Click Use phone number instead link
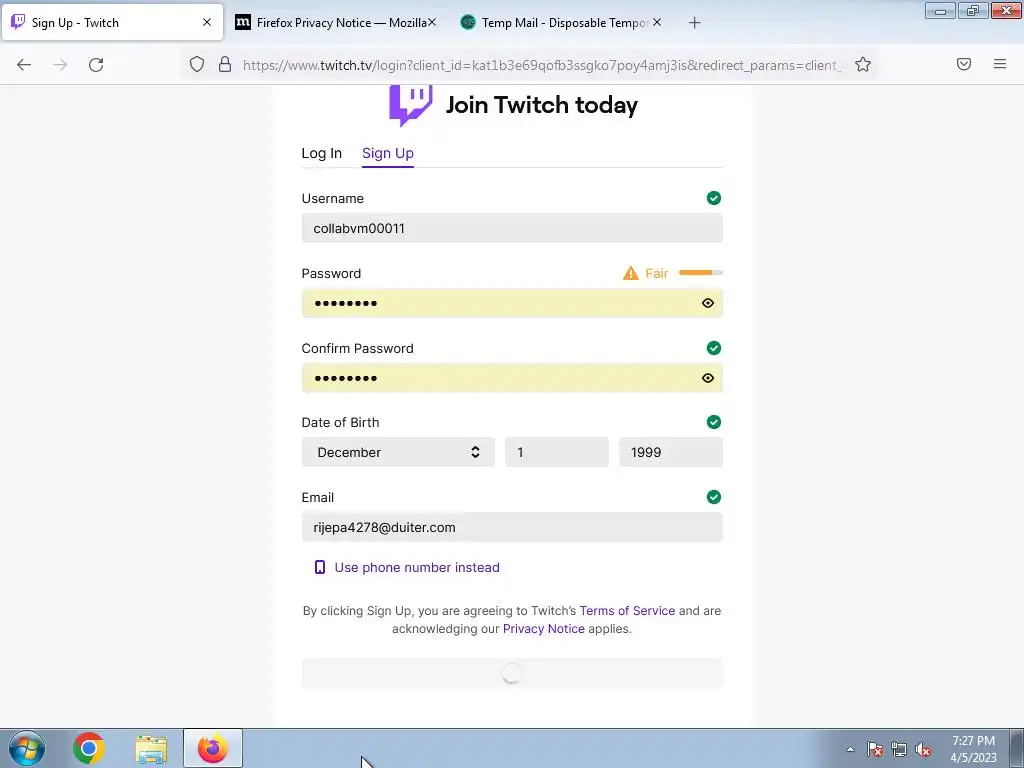Viewport: 1024px width, 768px height. 417,568
